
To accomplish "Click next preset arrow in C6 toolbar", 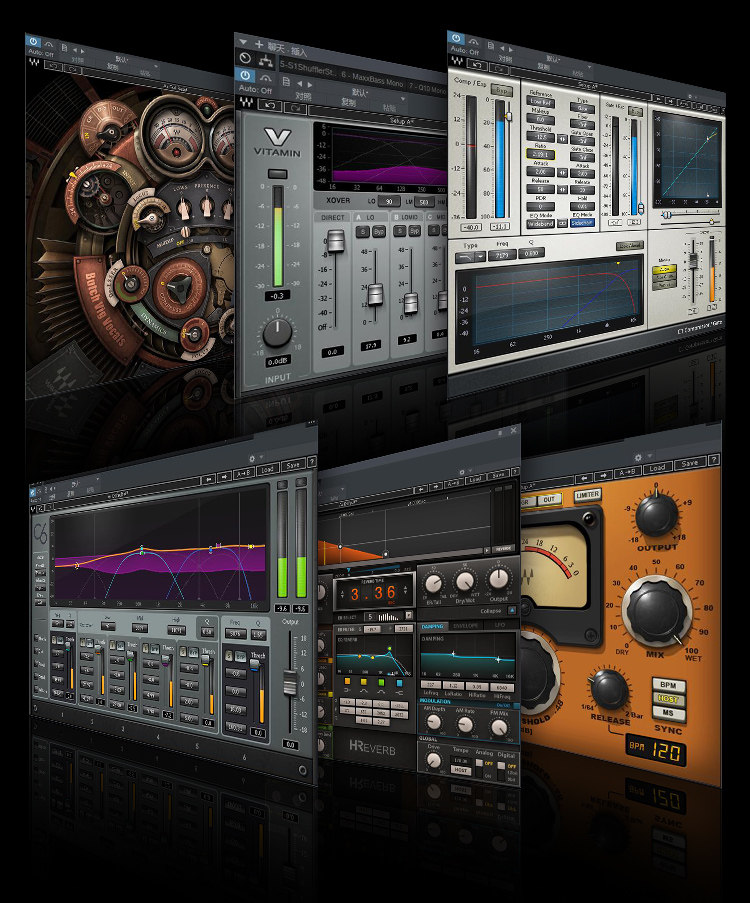I will (225, 476).
